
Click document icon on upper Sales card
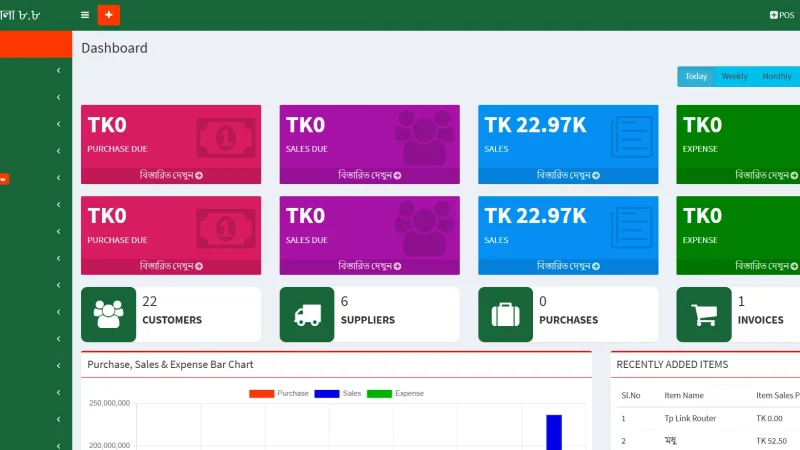(632, 137)
